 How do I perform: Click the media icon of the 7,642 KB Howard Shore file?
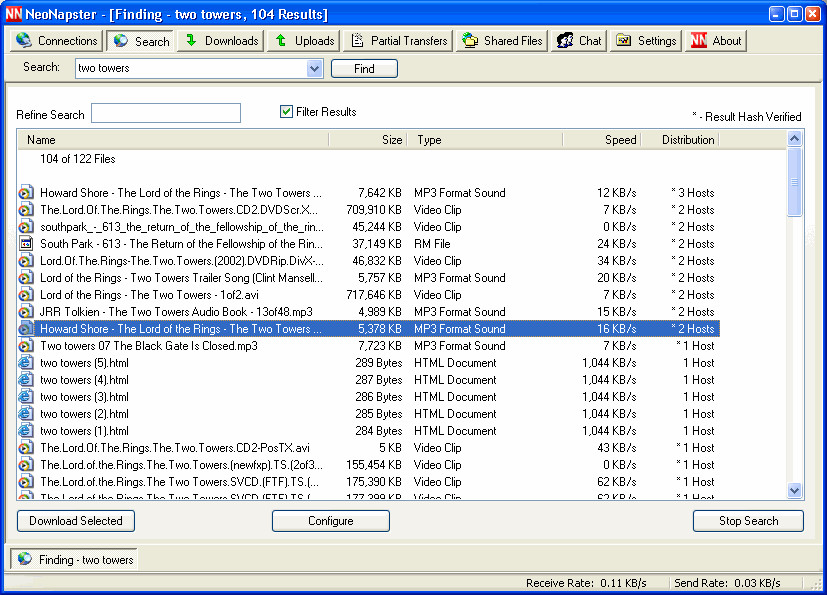pyautogui.click(x=26, y=193)
